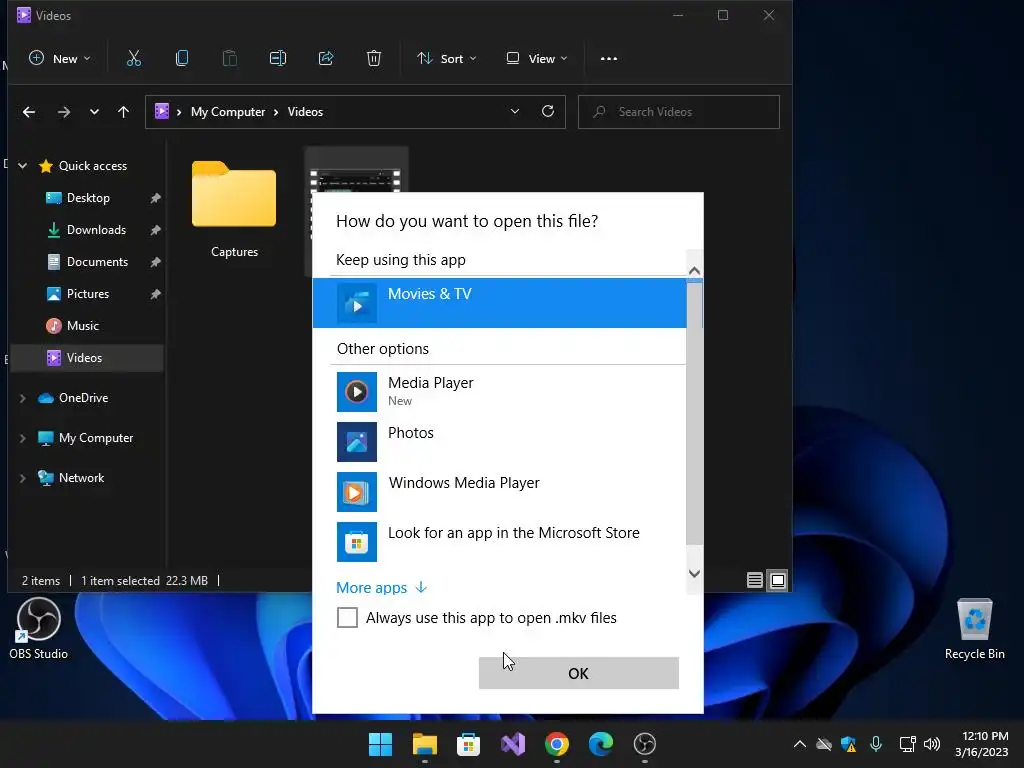Click dialog scrollbar down arrow

tap(694, 573)
